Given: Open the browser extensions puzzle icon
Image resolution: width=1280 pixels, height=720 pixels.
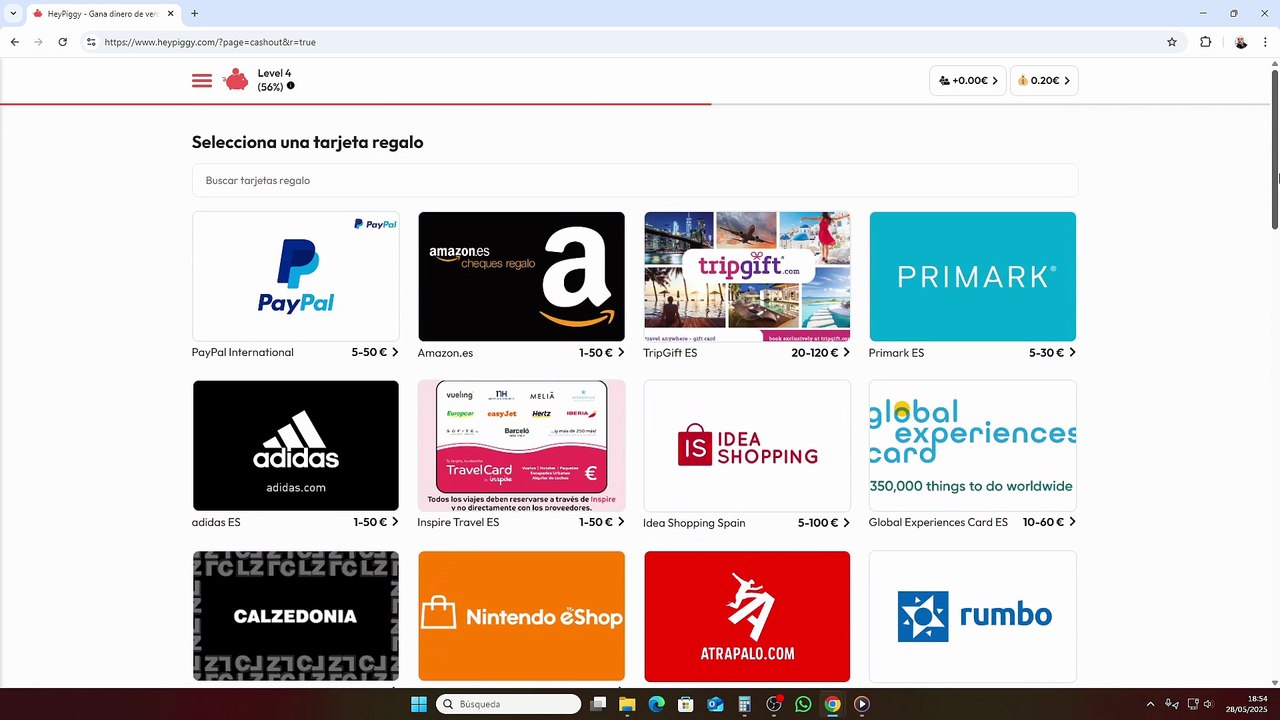Looking at the screenshot, I should tap(1205, 42).
